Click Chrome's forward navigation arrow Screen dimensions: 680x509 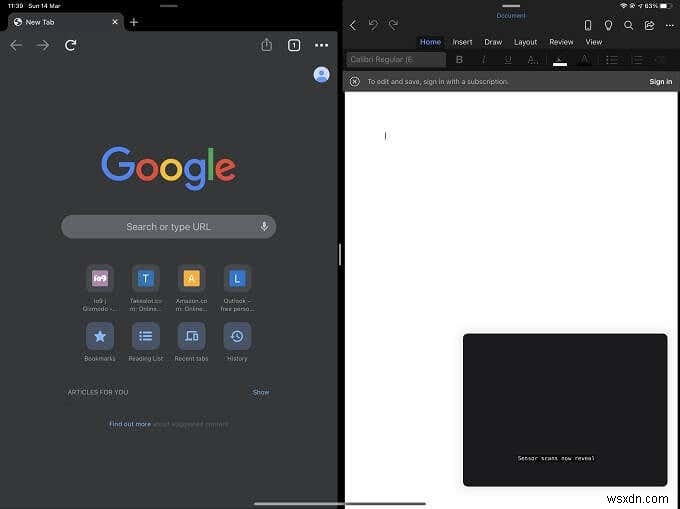(43, 45)
